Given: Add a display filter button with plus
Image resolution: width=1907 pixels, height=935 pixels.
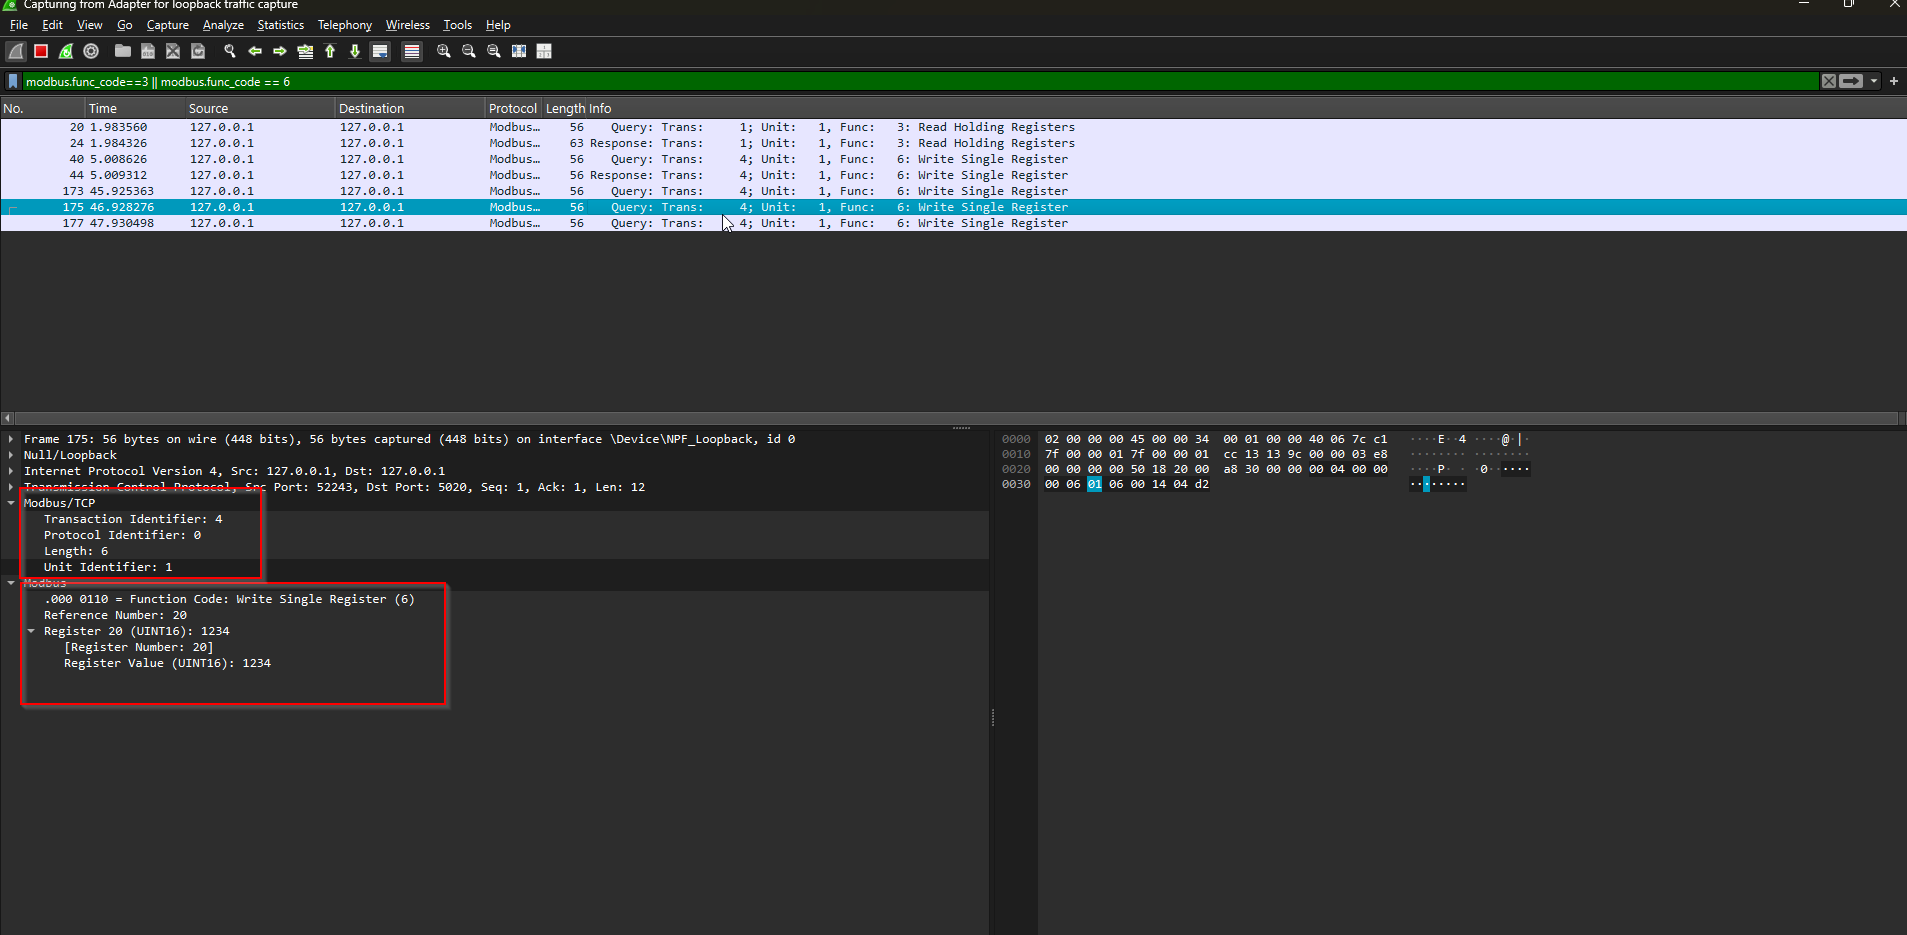Looking at the screenshot, I should pyautogui.click(x=1894, y=81).
